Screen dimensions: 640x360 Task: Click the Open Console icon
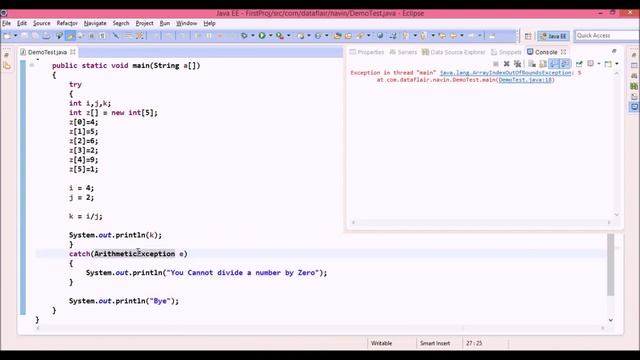point(608,64)
